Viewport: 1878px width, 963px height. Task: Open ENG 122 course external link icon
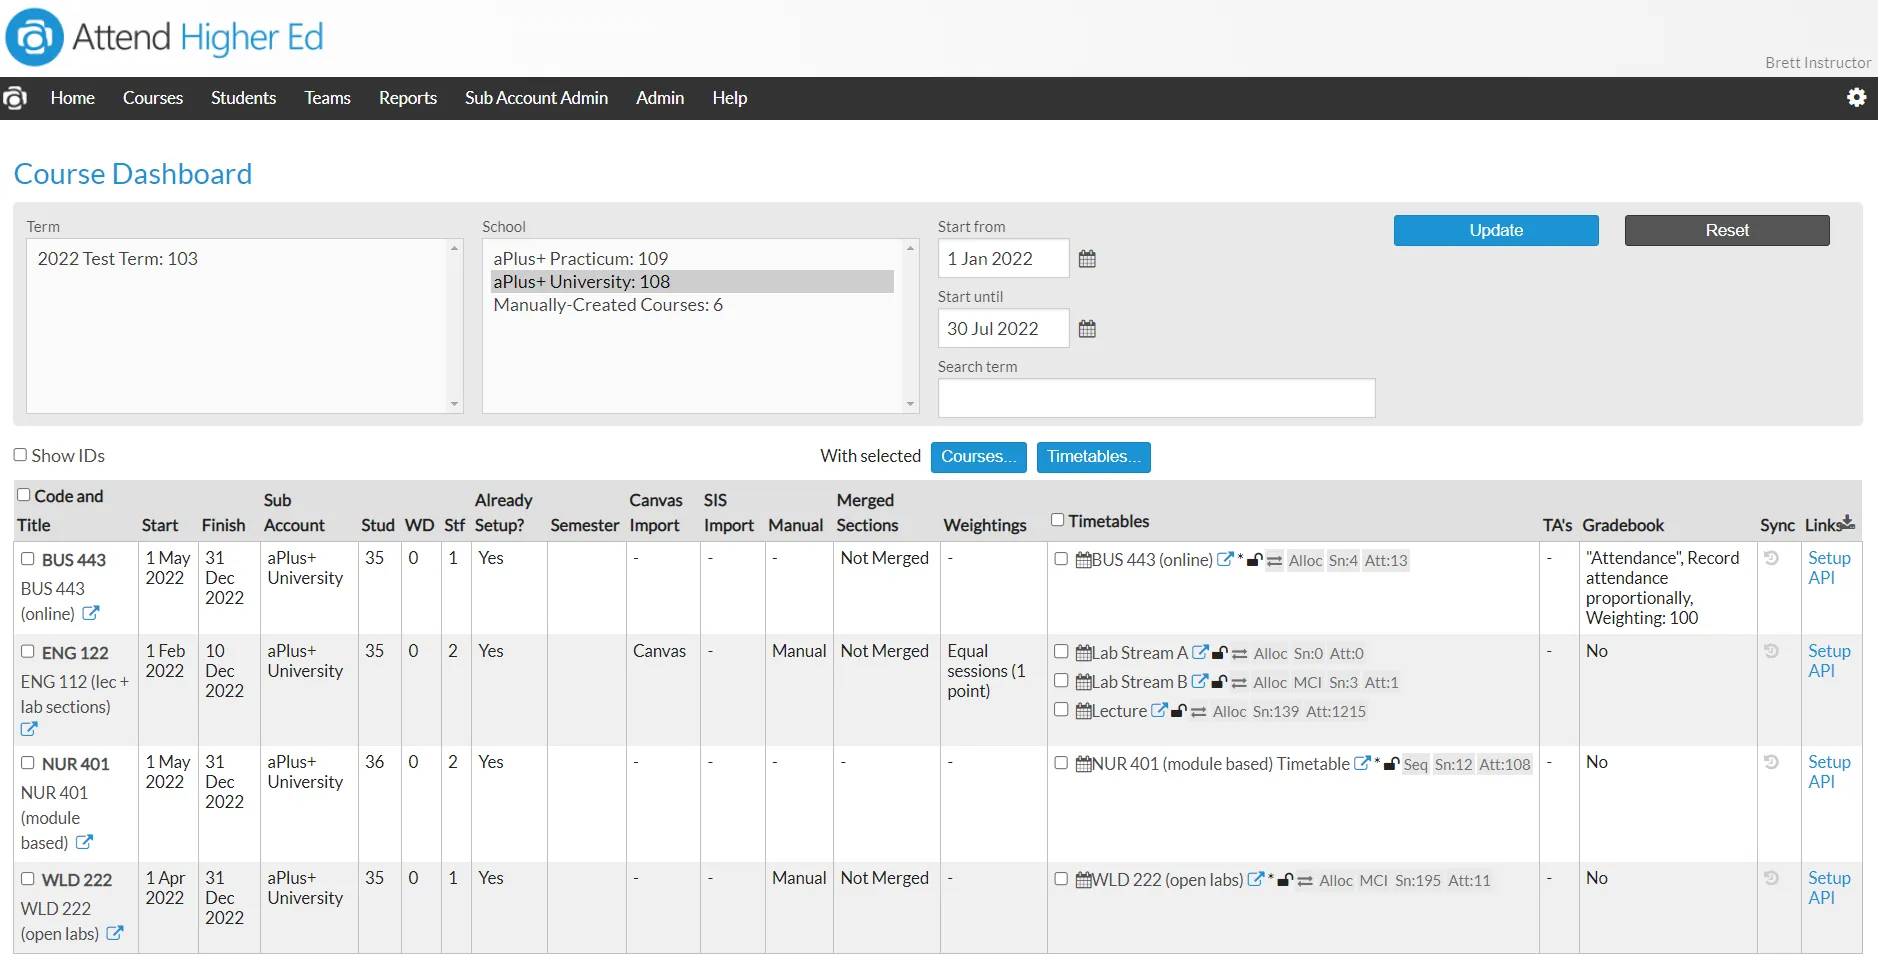(29, 730)
